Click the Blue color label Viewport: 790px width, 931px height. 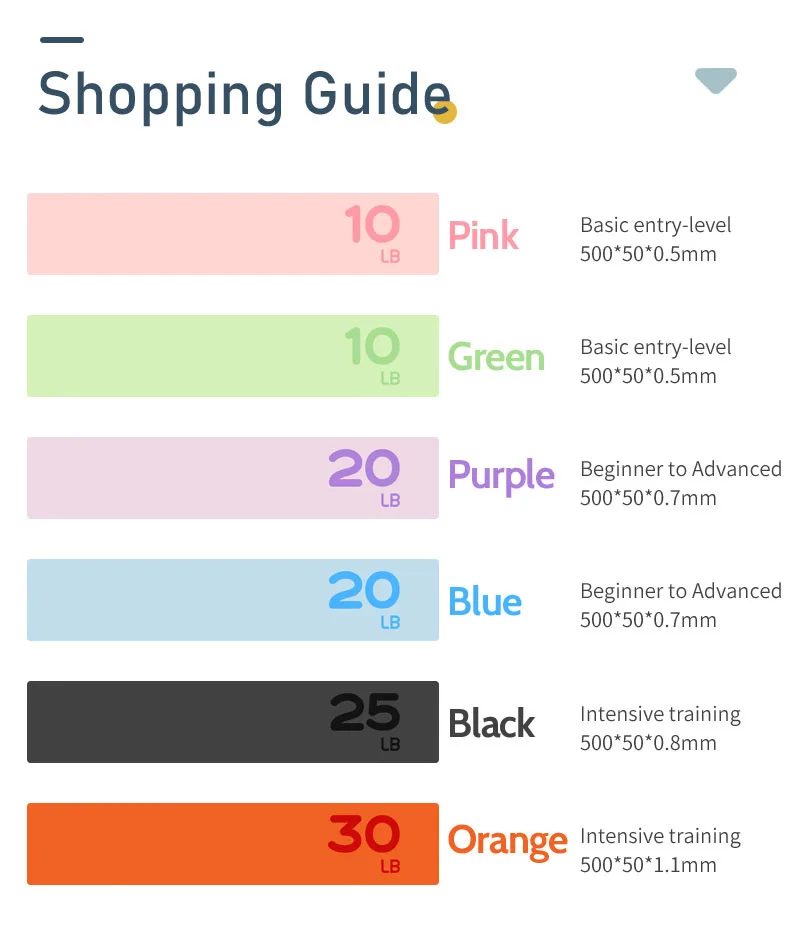pos(485,602)
